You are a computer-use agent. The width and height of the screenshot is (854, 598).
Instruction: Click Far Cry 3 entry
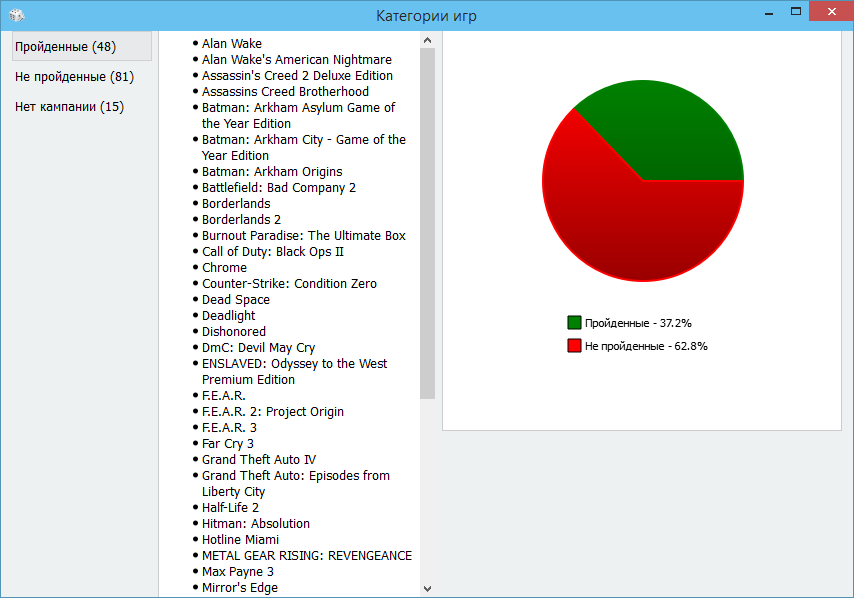click(x=228, y=444)
